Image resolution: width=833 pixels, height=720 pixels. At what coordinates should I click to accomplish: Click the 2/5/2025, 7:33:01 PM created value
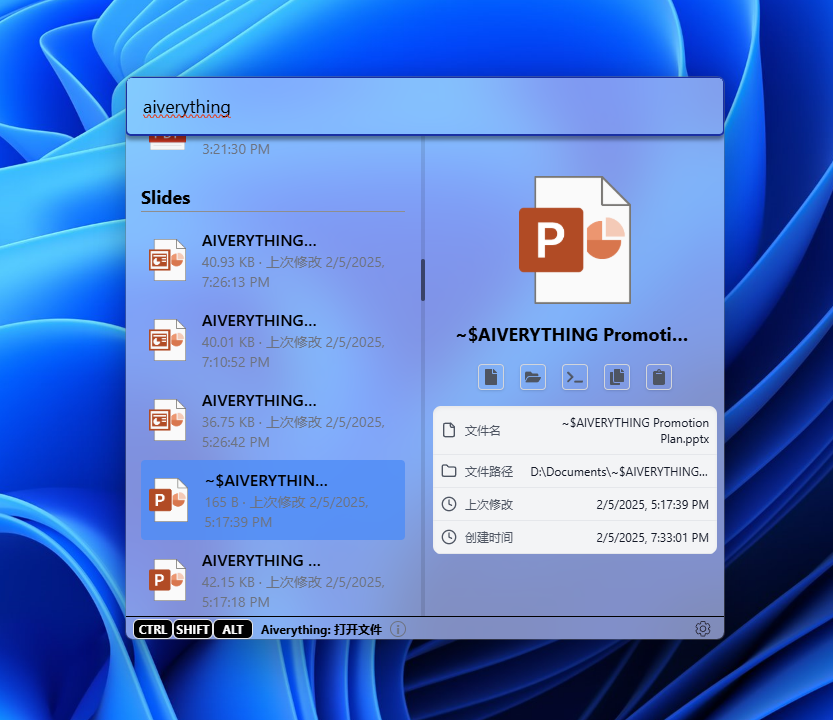pyautogui.click(x=652, y=537)
